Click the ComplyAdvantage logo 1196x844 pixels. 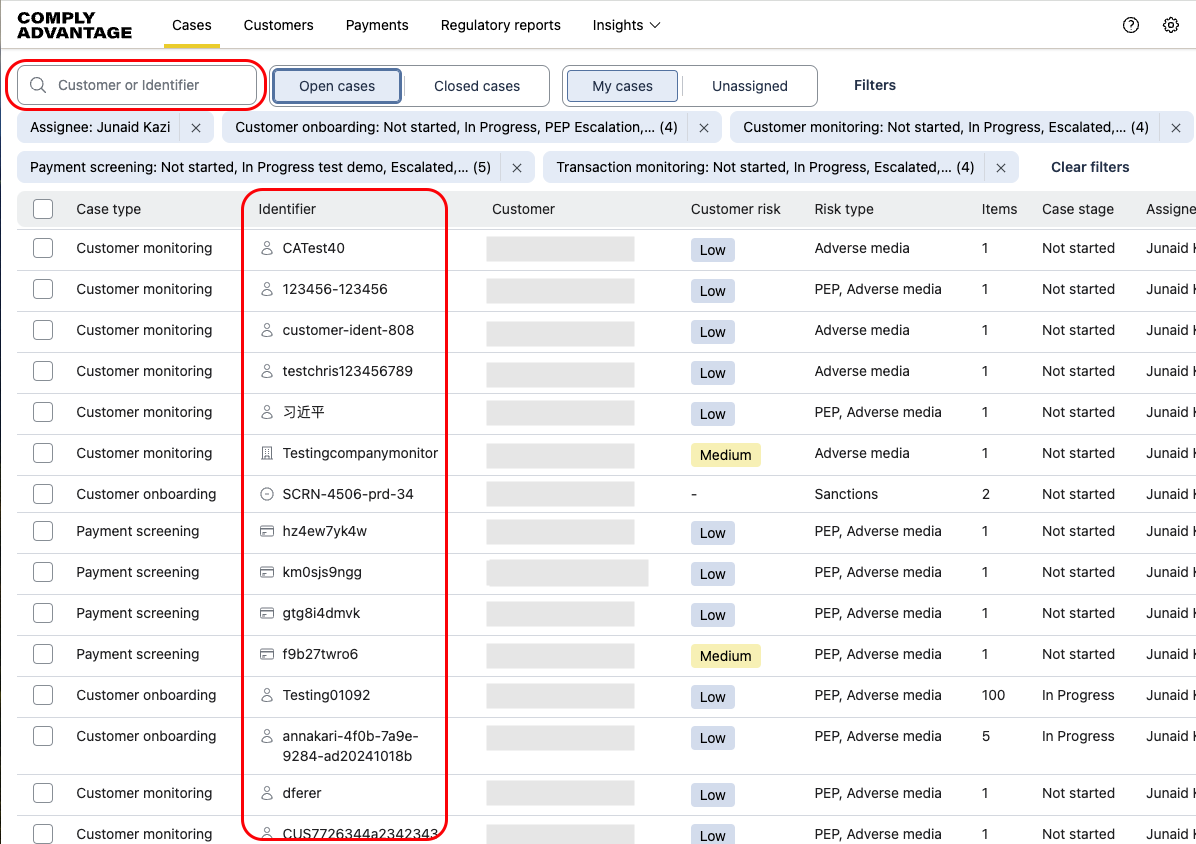coord(75,26)
